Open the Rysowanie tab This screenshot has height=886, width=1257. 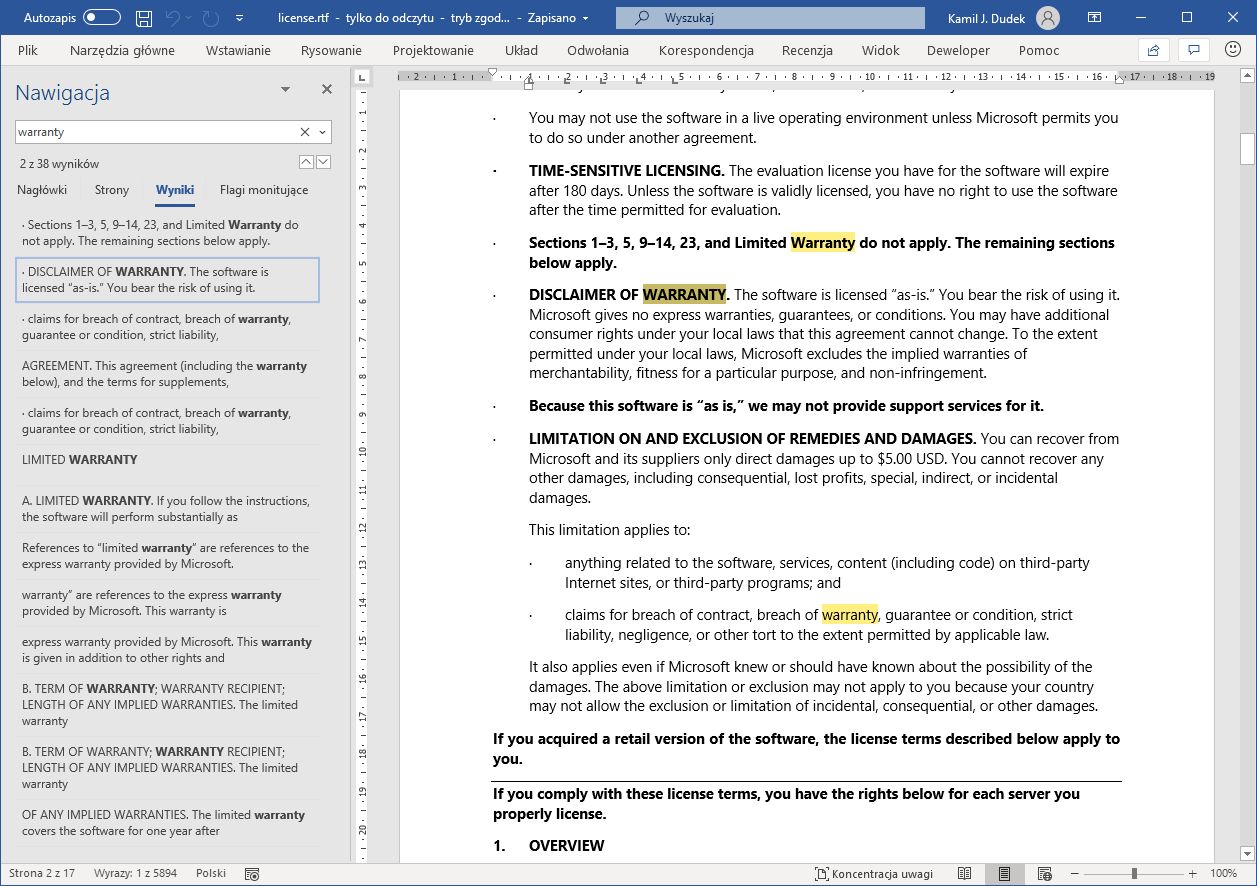[x=331, y=50]
